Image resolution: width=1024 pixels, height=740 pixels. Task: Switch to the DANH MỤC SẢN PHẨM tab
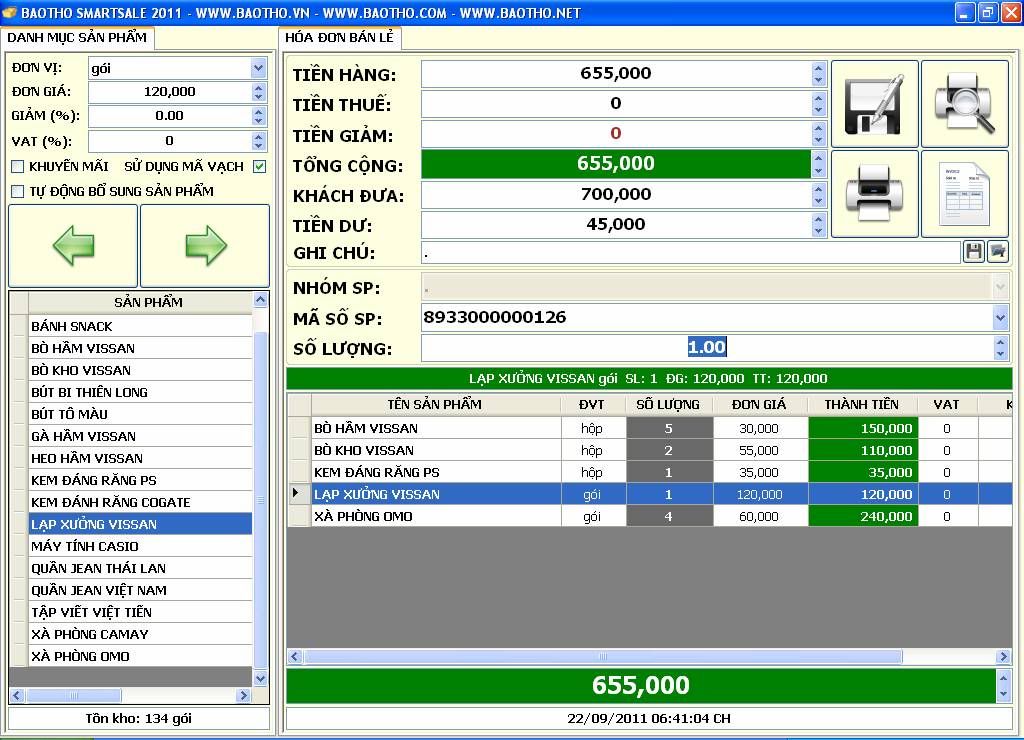pos(78,37)
